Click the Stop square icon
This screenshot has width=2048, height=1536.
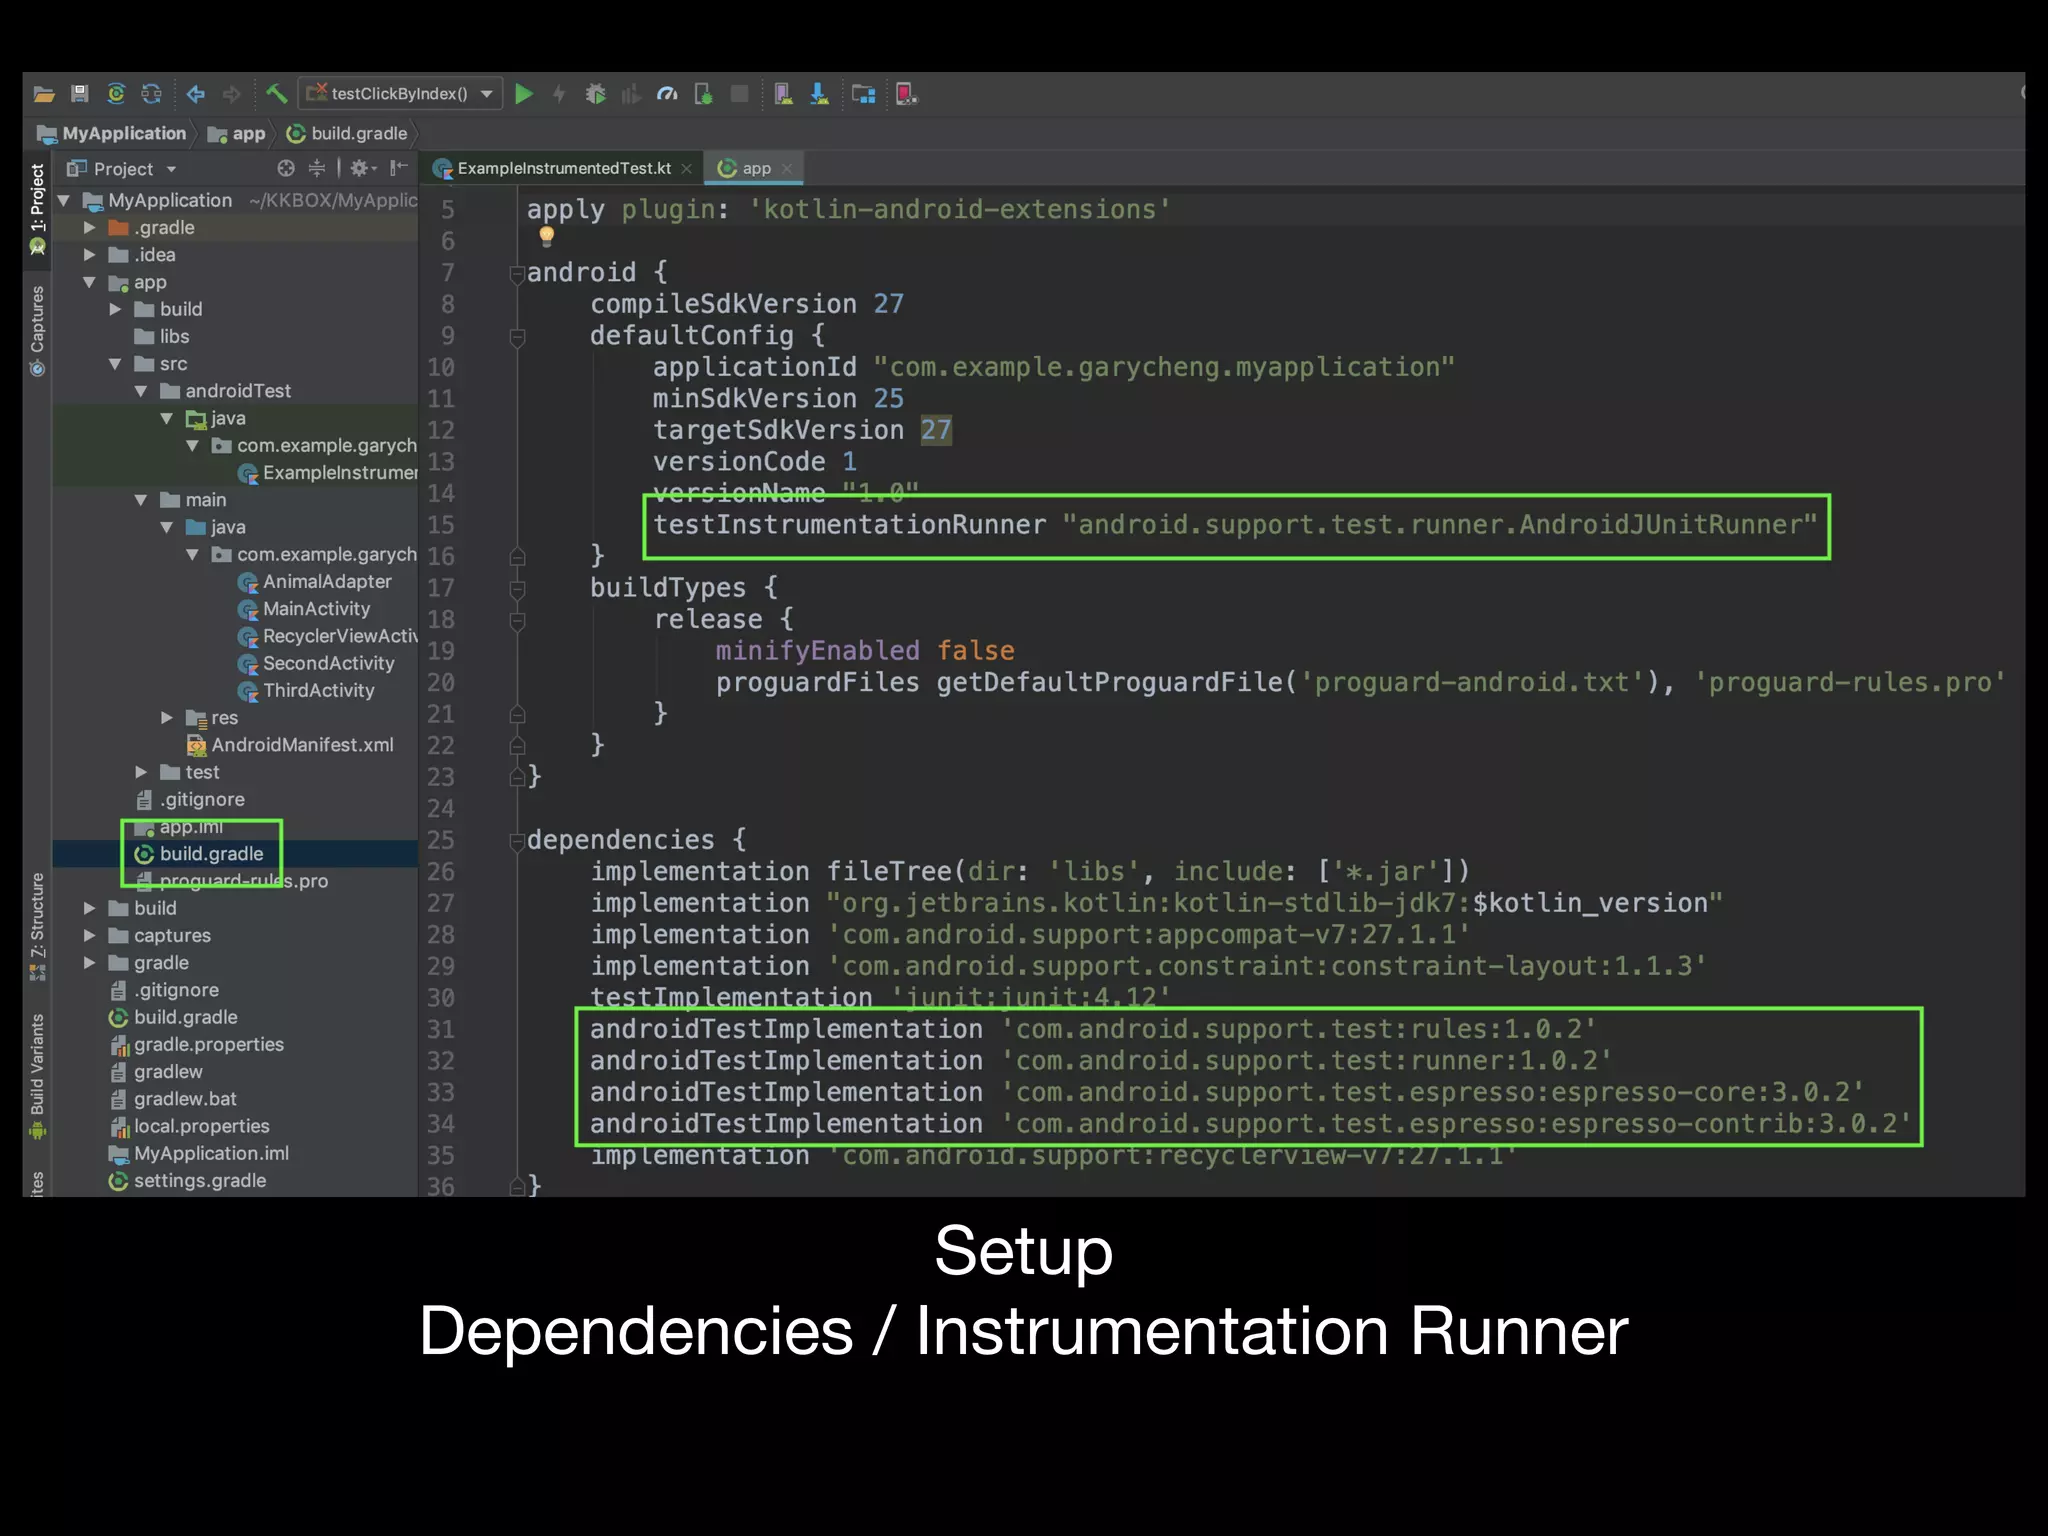(740, 94)
